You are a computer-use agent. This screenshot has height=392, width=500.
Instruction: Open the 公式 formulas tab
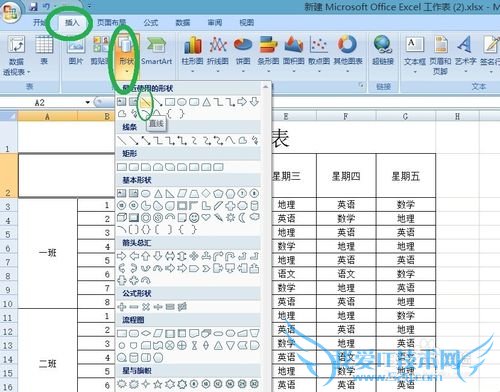click(151, 22)
